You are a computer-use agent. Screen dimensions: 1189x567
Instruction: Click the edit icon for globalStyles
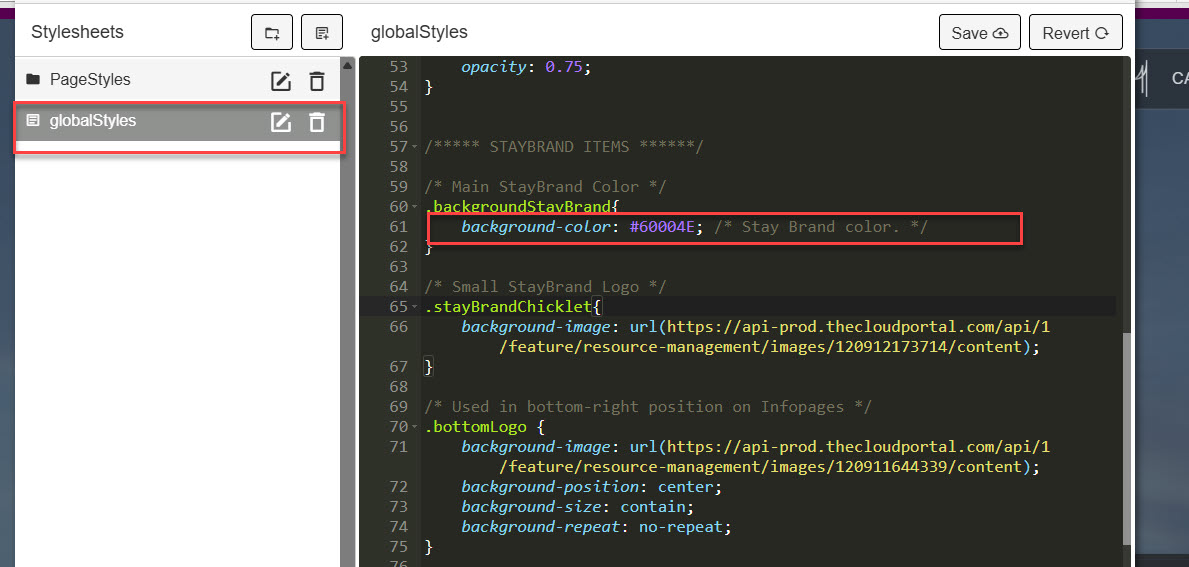[x=281, y=122]
